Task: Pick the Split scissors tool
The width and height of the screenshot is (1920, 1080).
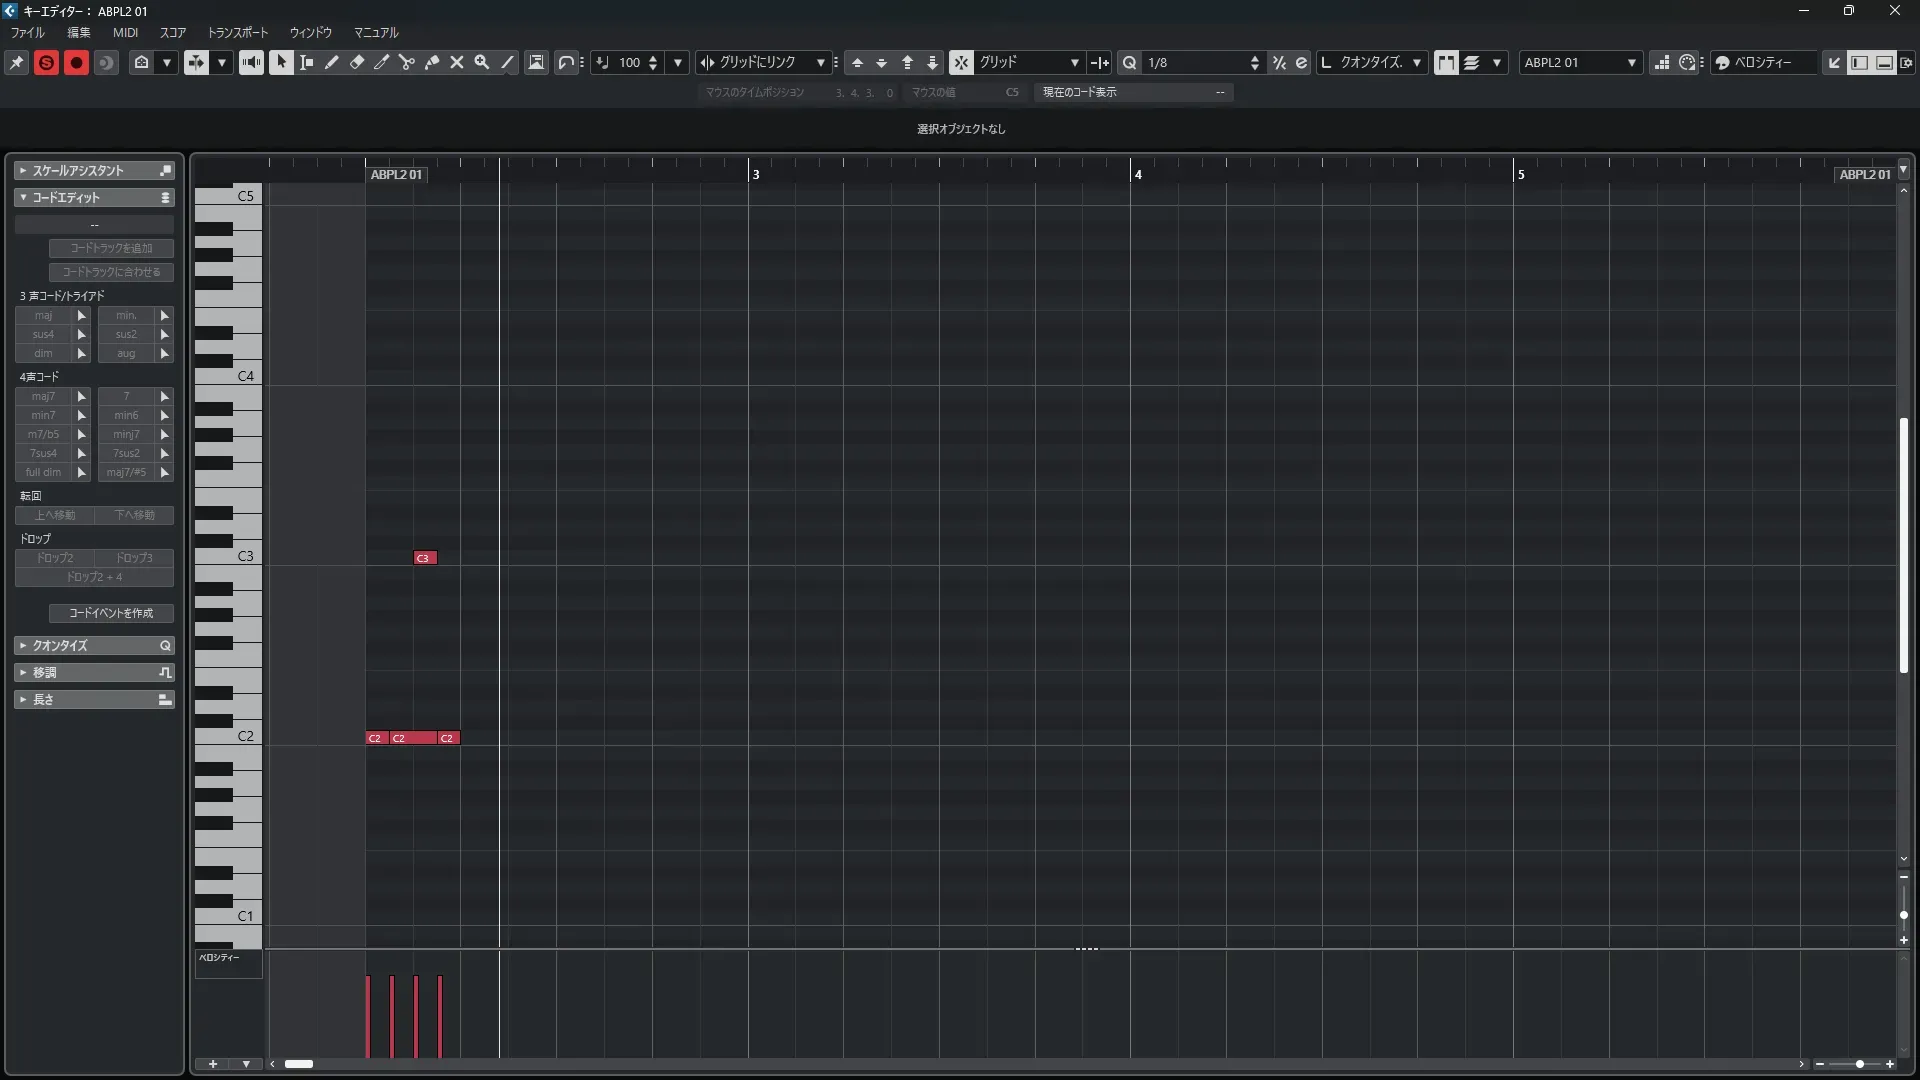Action: (x=407, y=62)
